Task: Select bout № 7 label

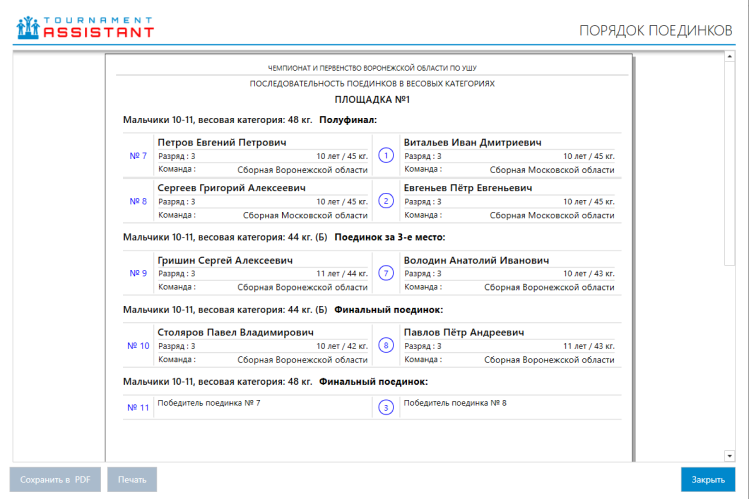Action: pos(138,156)
